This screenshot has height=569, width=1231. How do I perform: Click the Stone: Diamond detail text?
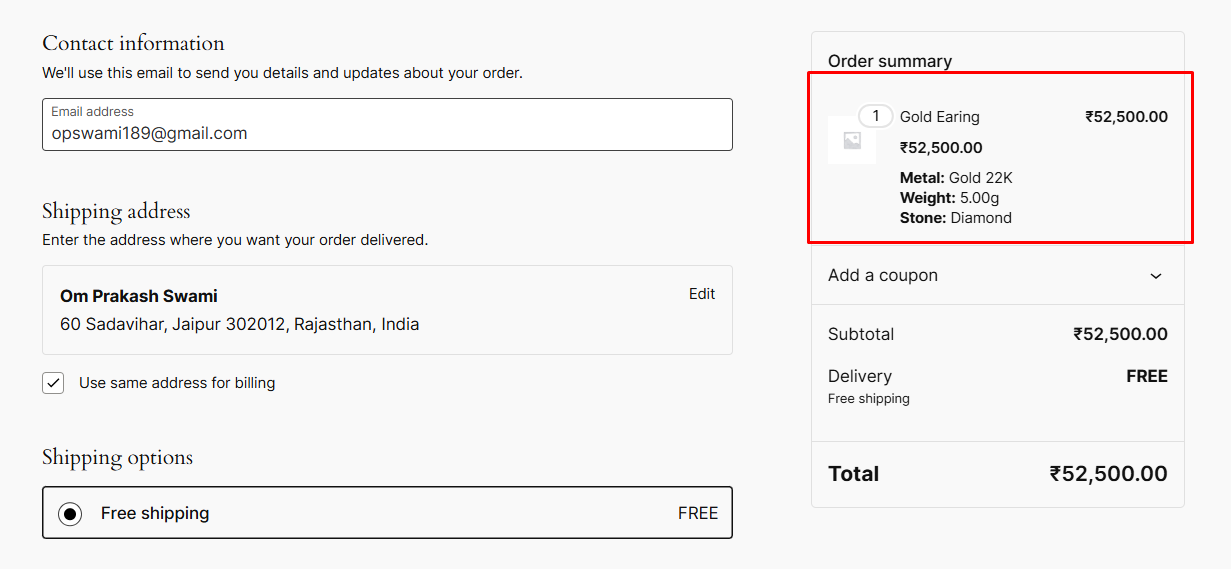pyautogui.click(x=956, y=218)
